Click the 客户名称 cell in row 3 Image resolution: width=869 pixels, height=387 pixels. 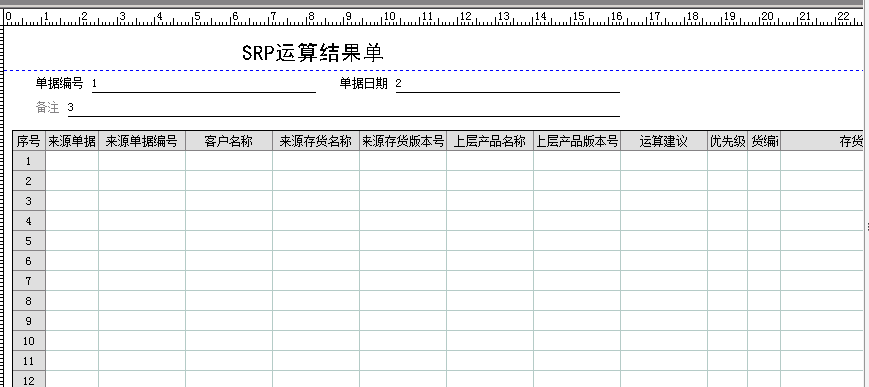tap(229, 201)
